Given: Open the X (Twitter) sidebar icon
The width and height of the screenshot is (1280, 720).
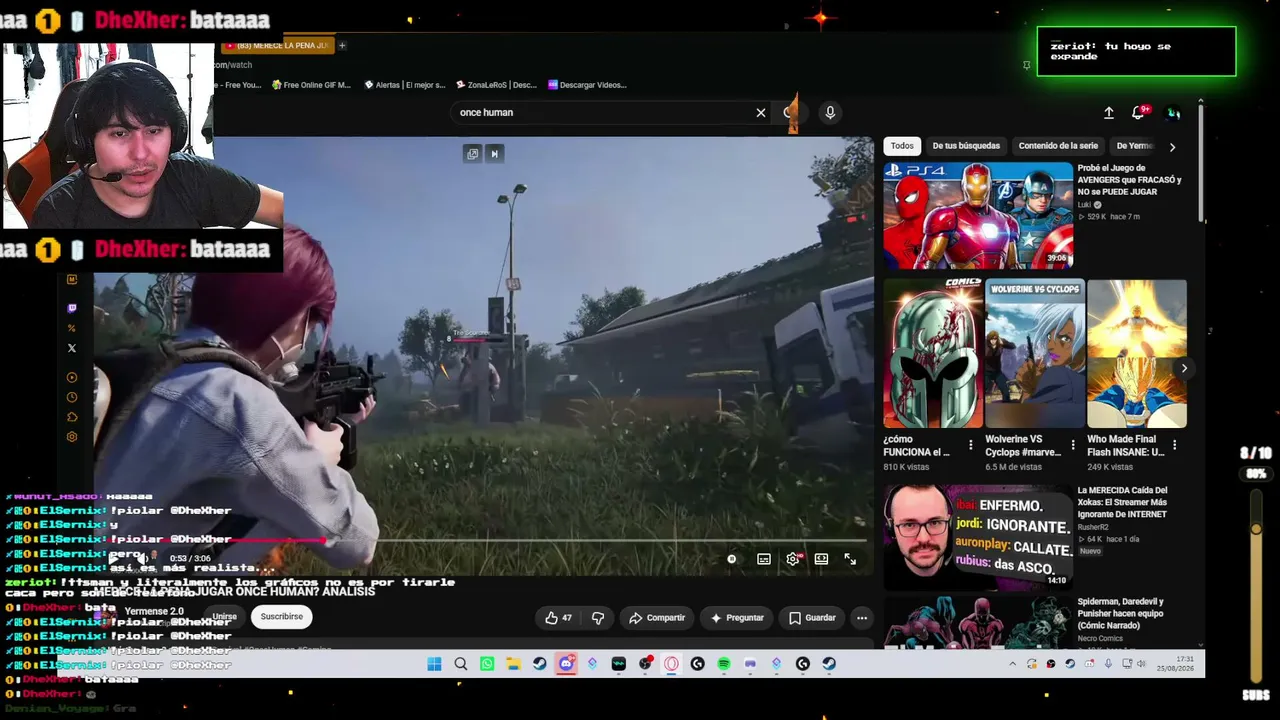Looking at the screenshot, I should tap(71, 348).
